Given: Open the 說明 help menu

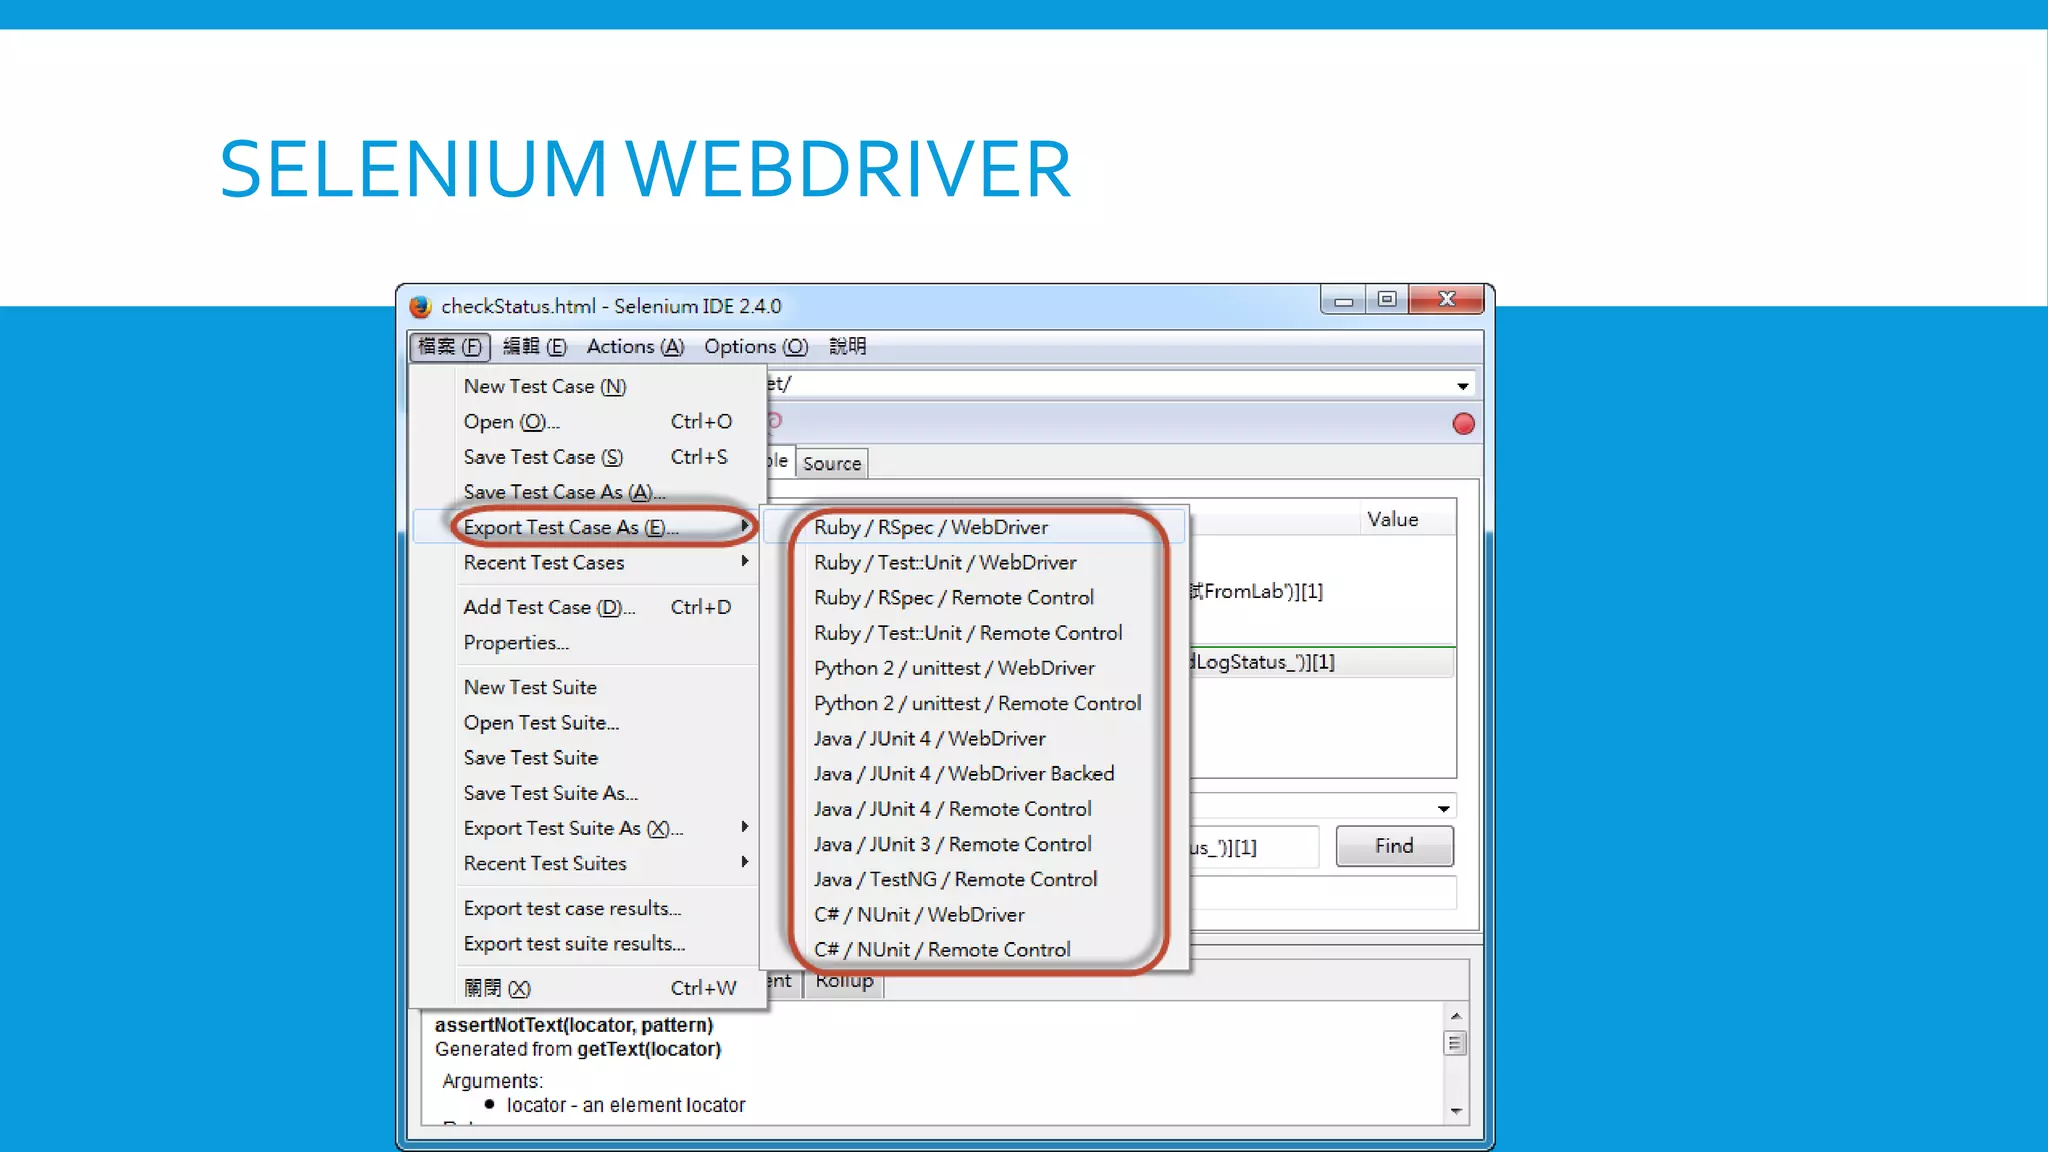Looking at the screenshot, I should [x=848, y=346].
